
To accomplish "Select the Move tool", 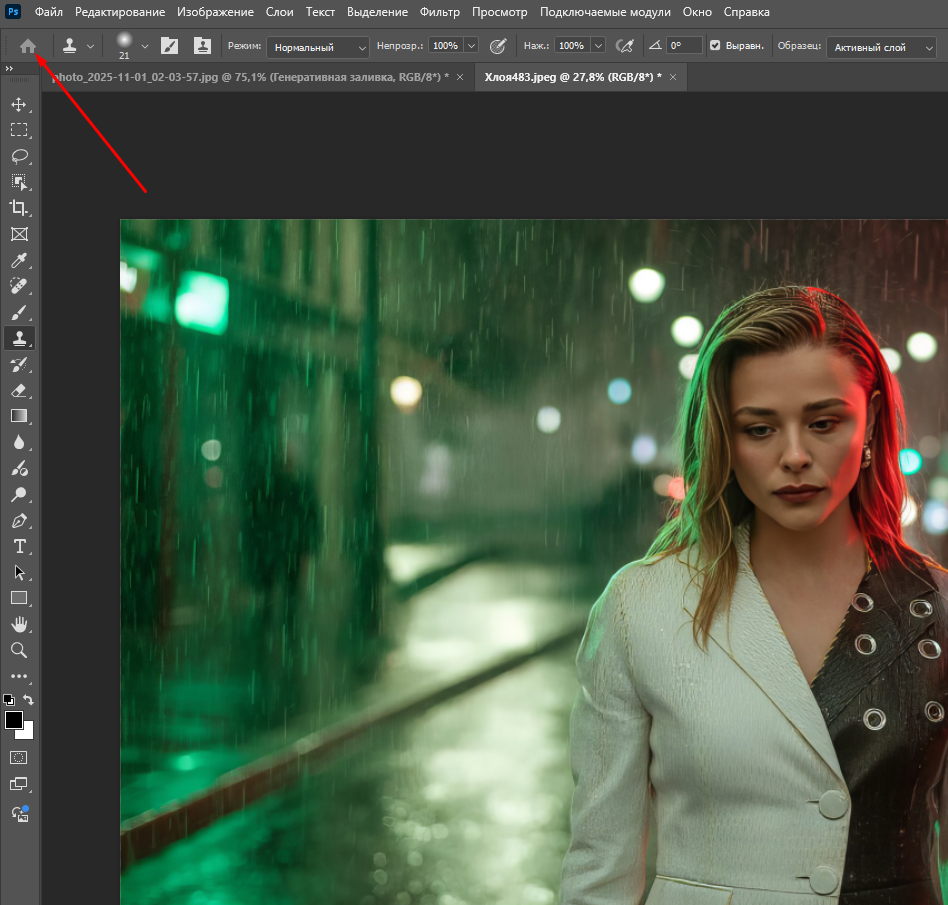I will (x=19, y=104).
